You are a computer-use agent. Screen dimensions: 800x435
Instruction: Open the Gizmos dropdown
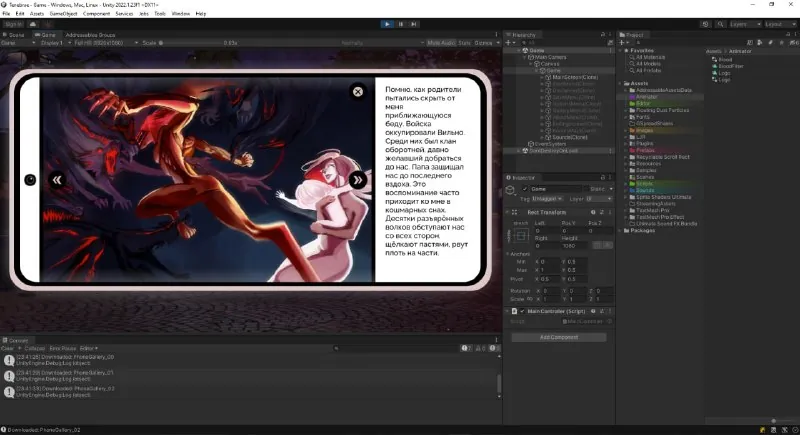pos(487,43)
